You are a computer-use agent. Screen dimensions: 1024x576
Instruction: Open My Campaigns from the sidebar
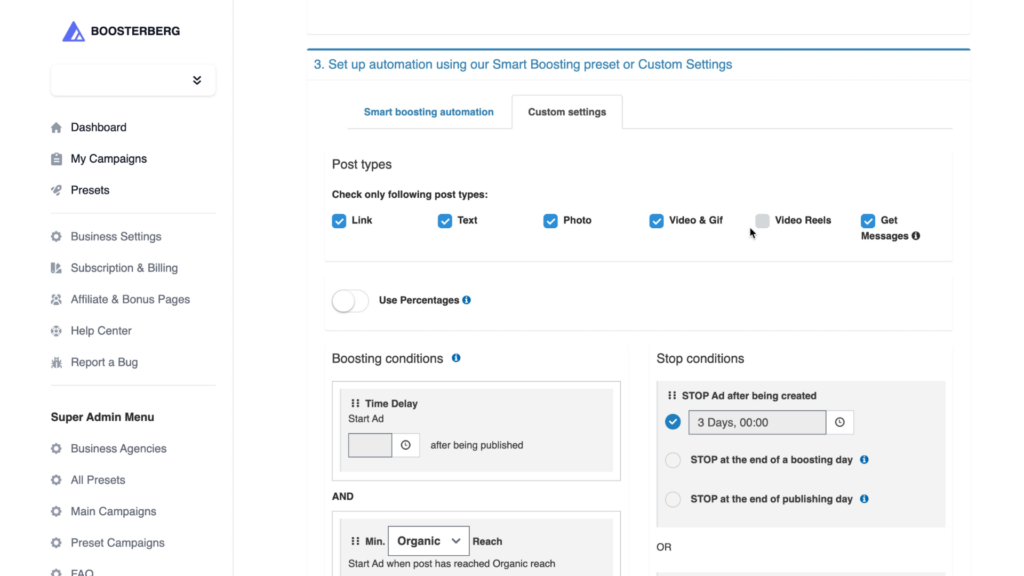[x=108, y=159]
